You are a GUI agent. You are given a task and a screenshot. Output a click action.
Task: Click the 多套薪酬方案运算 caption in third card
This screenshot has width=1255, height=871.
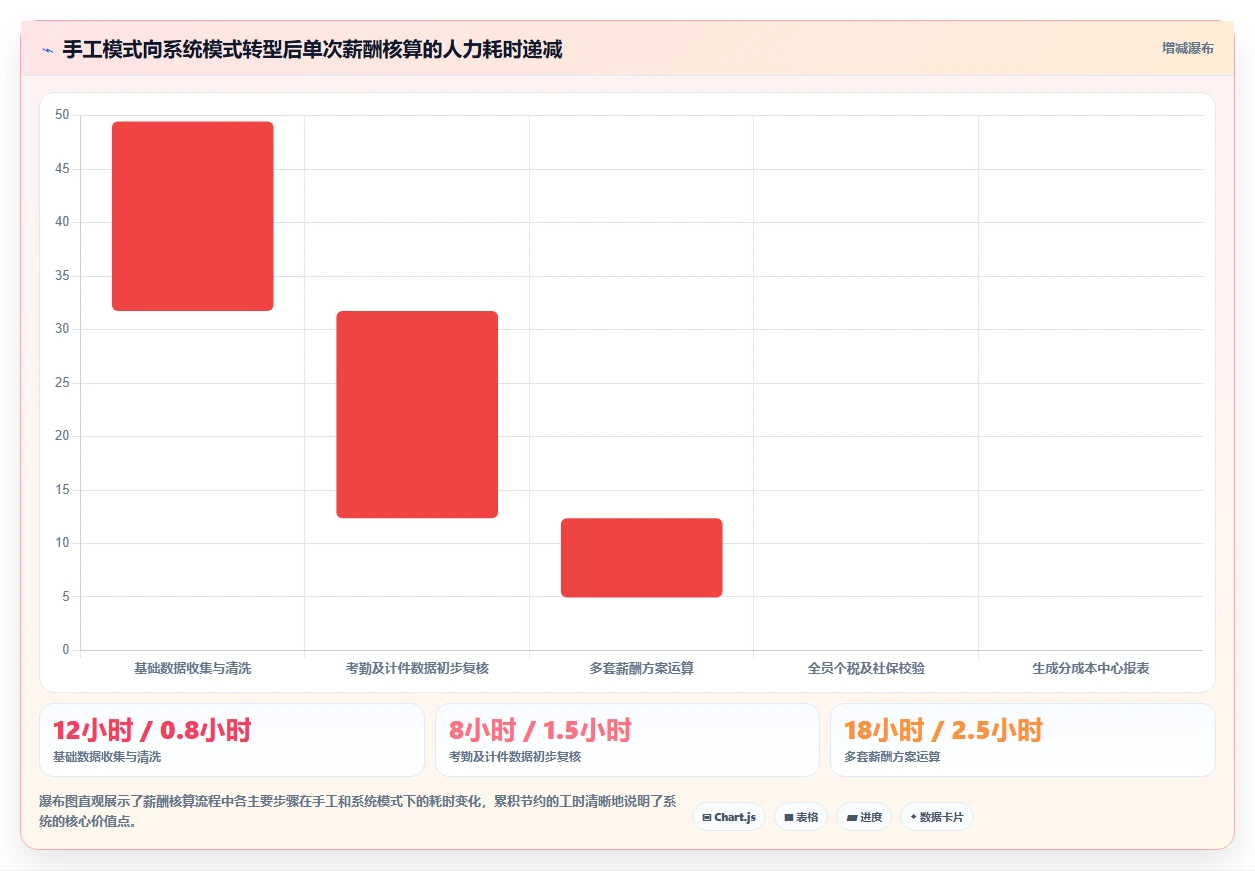pos(892,757)
